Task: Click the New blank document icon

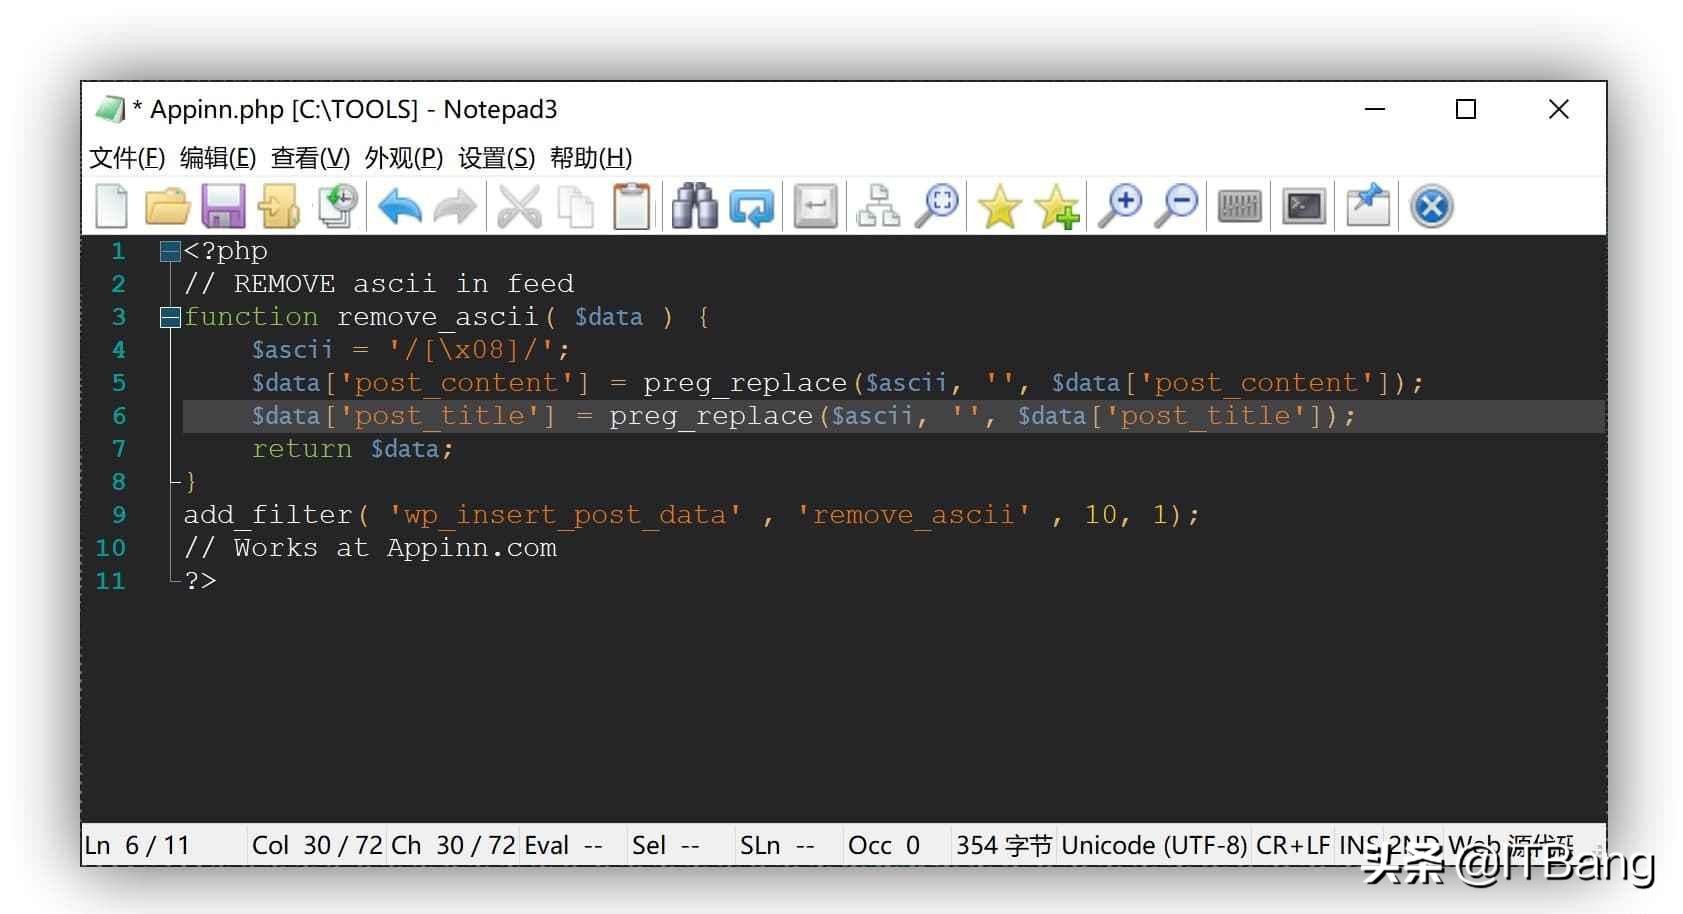Action: tap(112, 206)
